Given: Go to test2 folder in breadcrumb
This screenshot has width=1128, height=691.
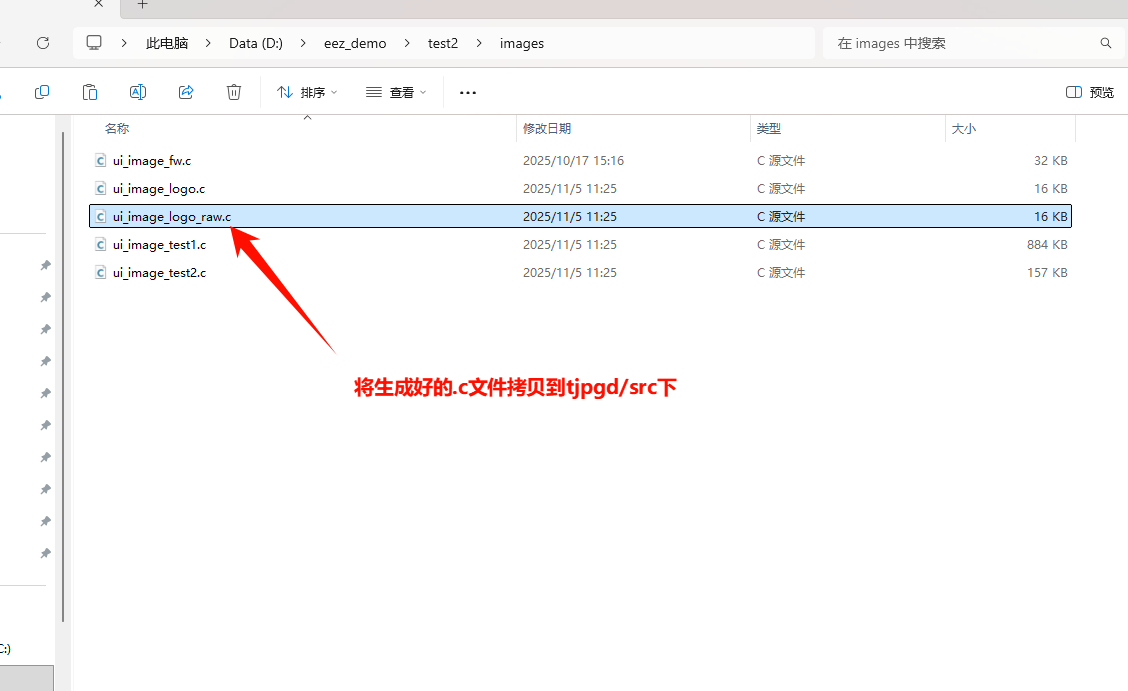Looking at the screenshot, I should [443, 43].
